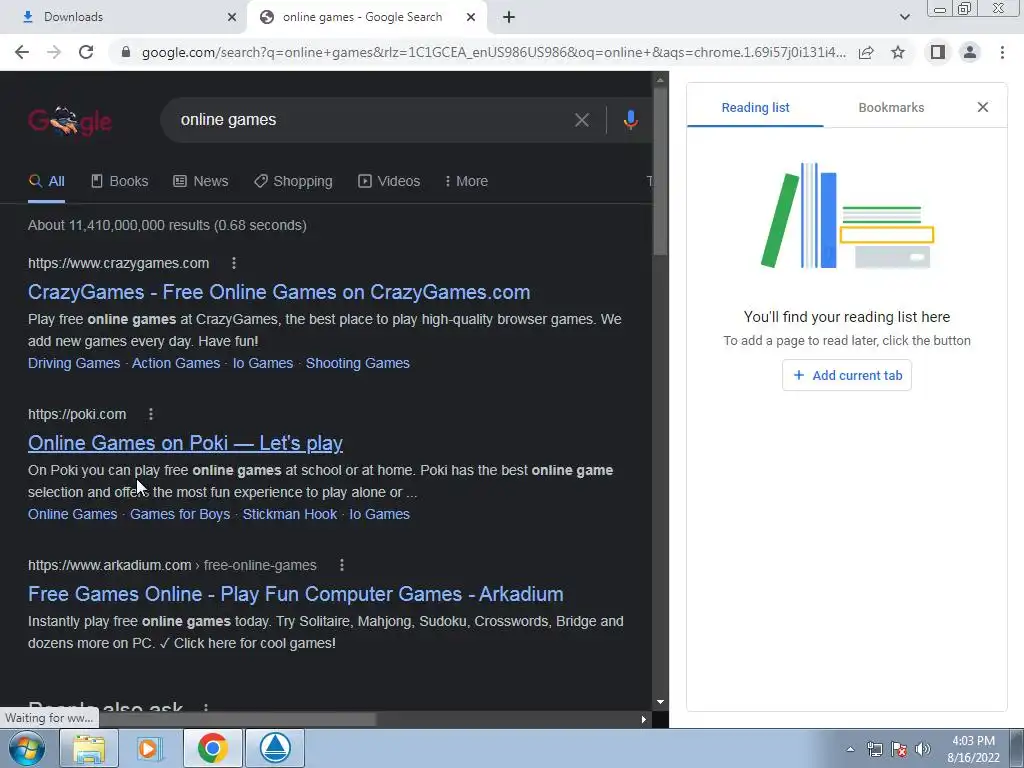
Task: Toggle the side panel icon in toolbar
Action: pyautogui.click(x=938, y=52)
